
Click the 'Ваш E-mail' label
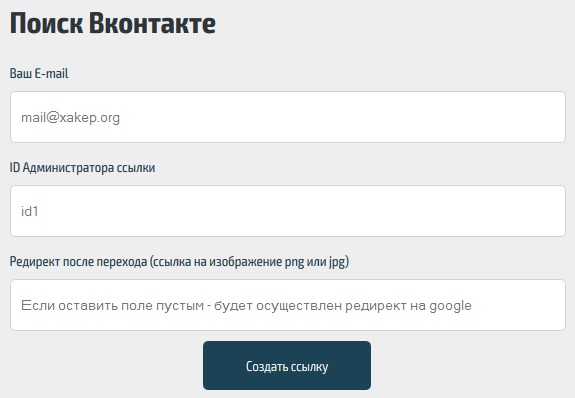click(39, 74)
